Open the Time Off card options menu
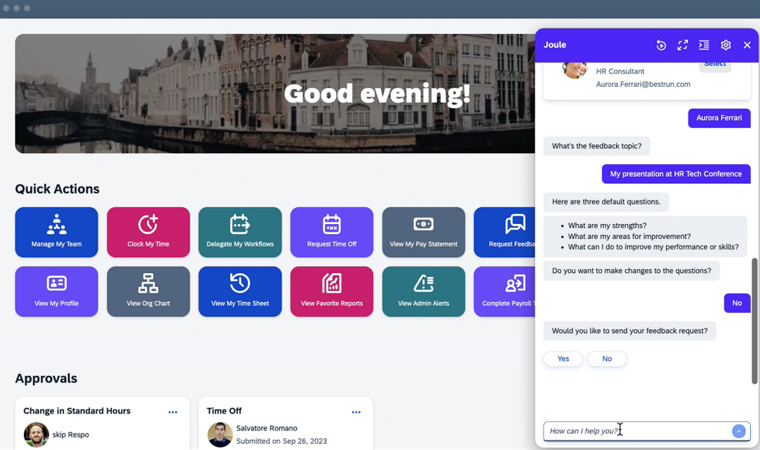 point(356,412)
